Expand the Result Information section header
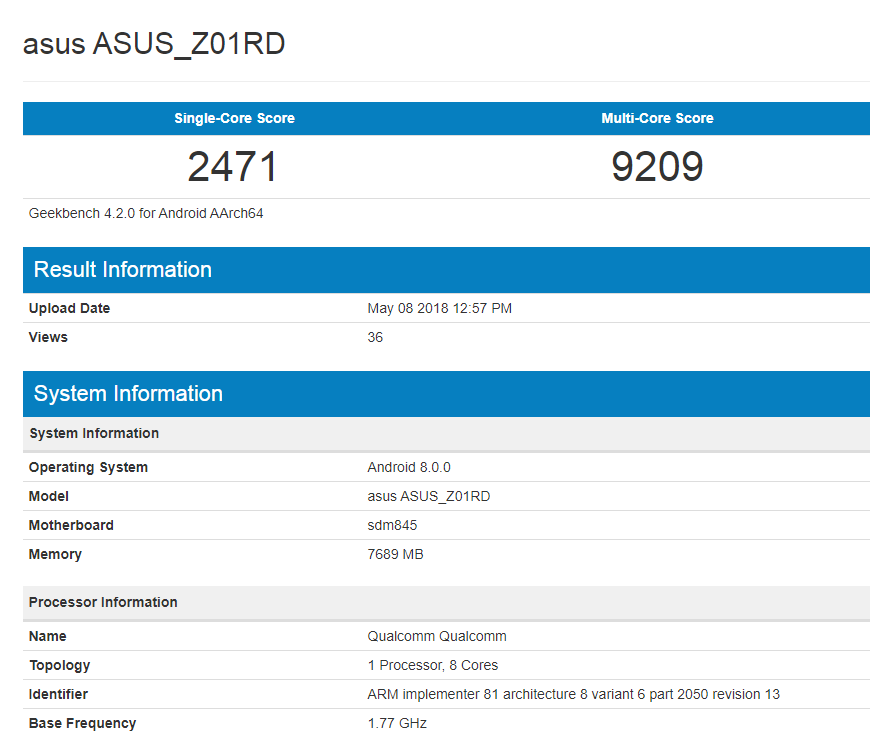Screen dimensions: 890x738 pyautogui.click(x=123, y=270)
